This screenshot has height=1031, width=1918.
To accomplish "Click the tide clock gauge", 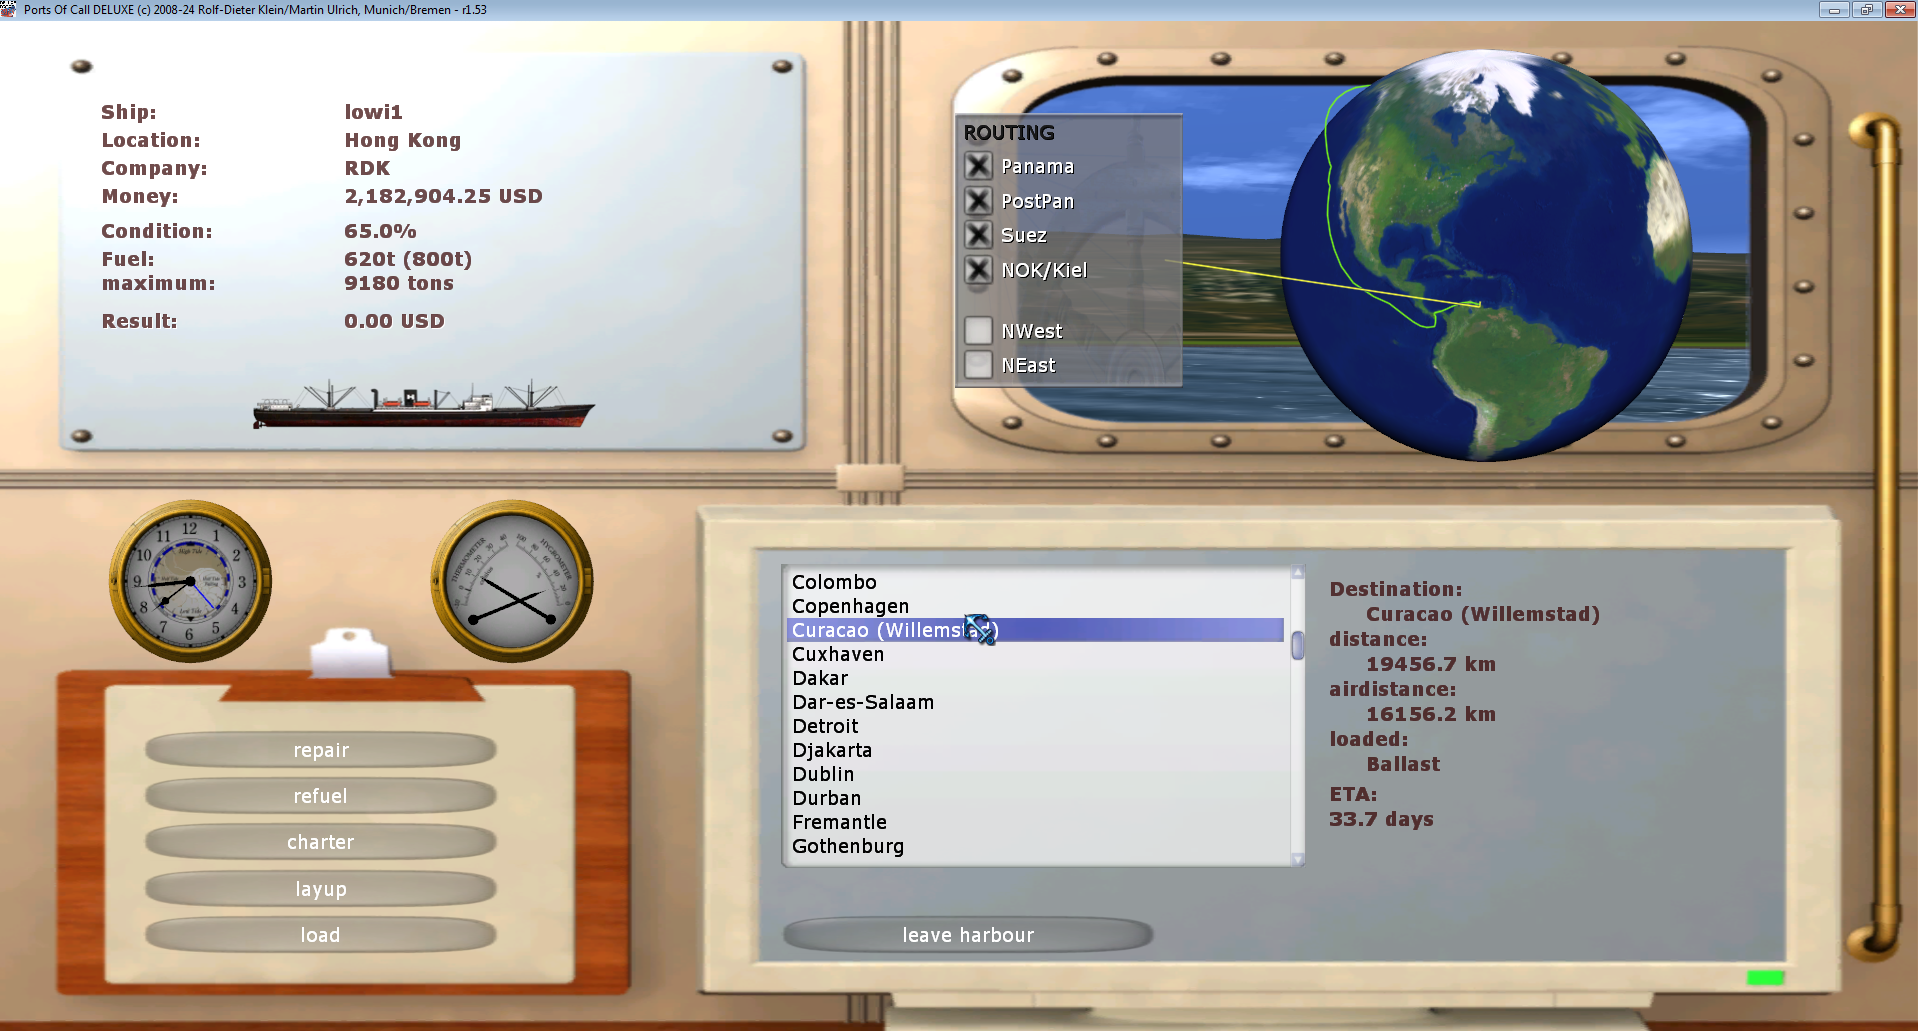I will [190, 581].
